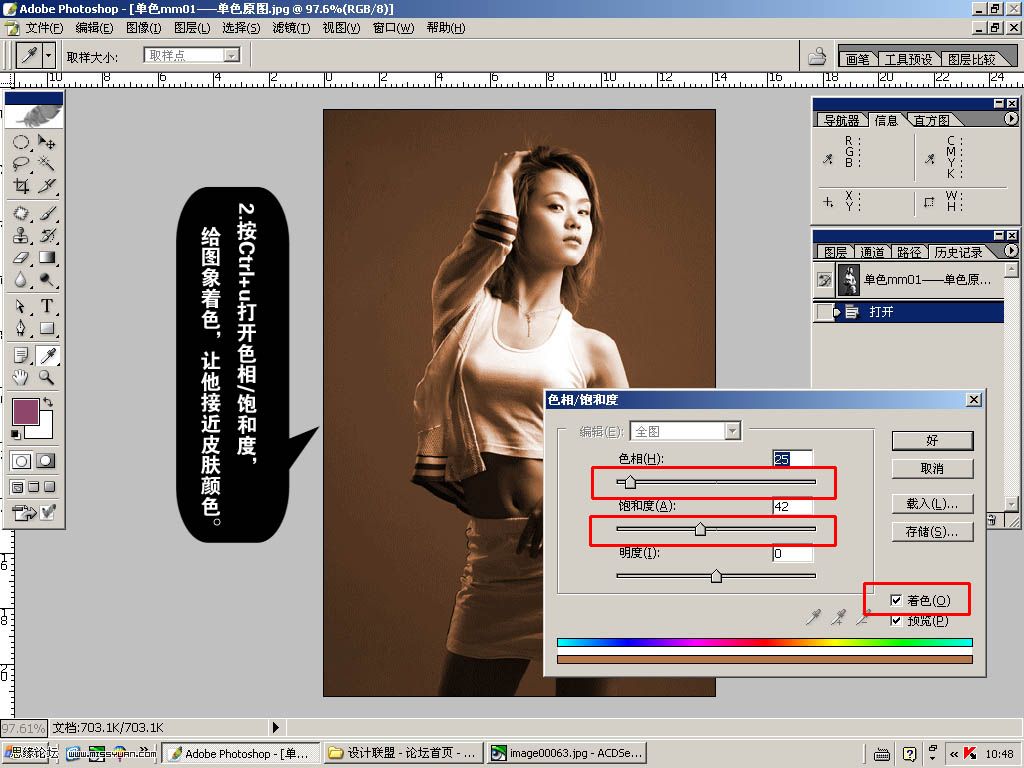Select the Hand tool
The height and width of the screenshot is (768, 1024).
[21, 377]
